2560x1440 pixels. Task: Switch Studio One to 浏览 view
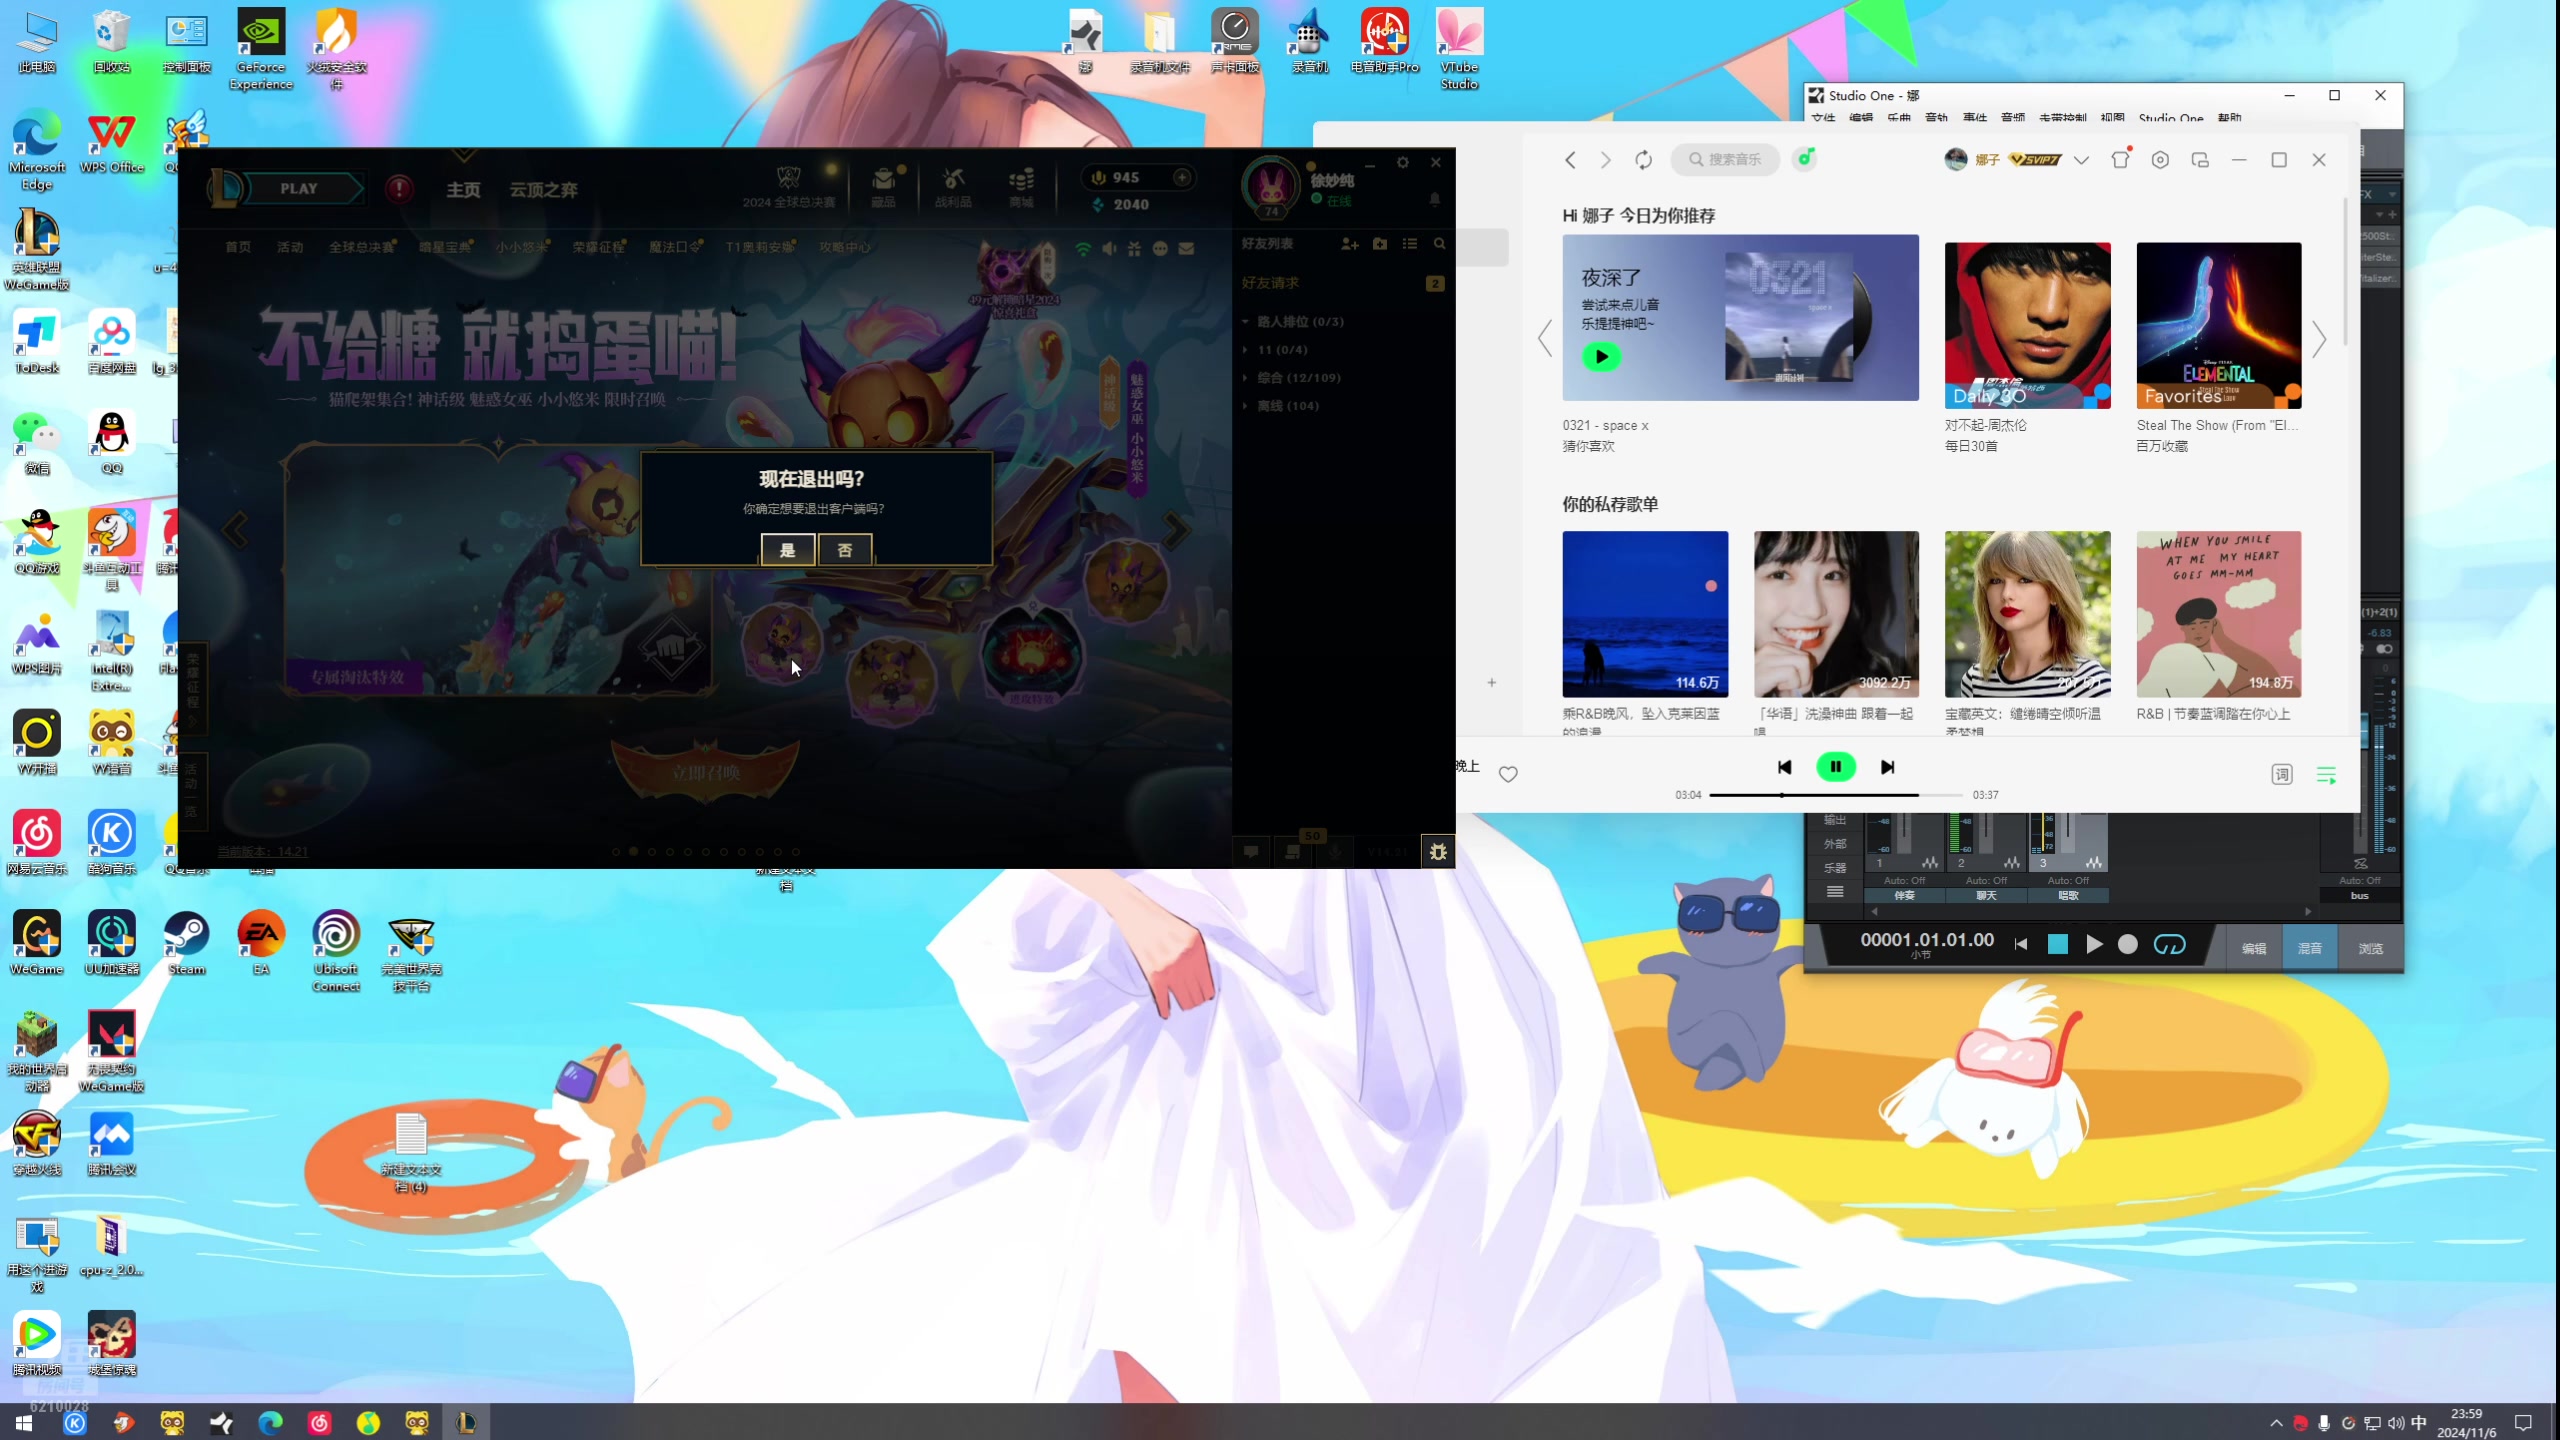[x=2370, y=948]
